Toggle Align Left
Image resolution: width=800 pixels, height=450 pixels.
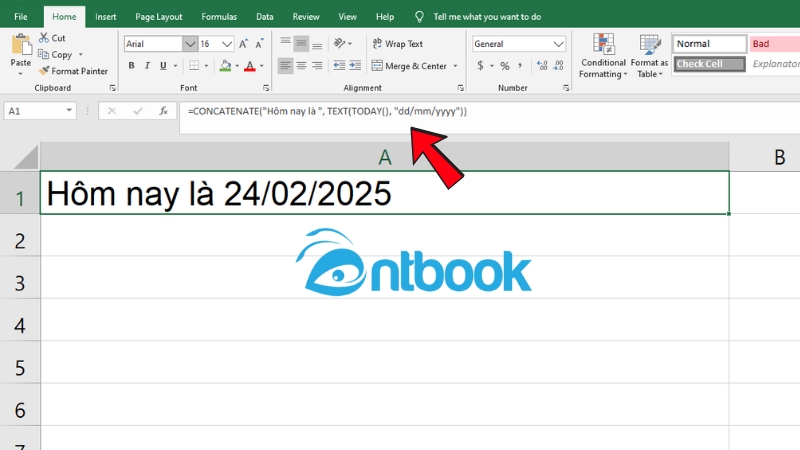pos(285,65)
